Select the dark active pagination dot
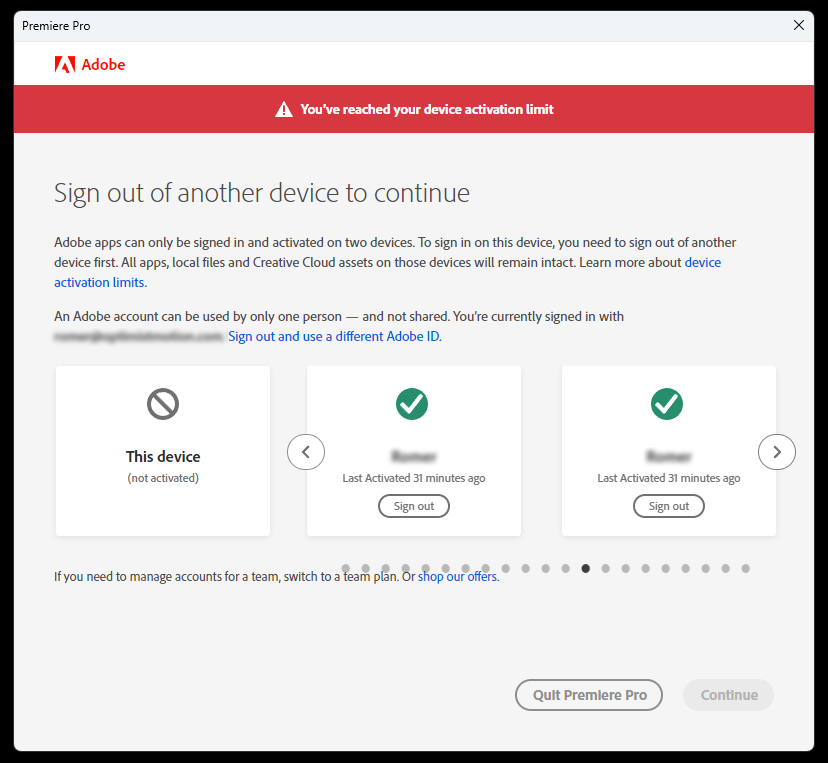Viewport: 828px width, 763px height. pyautogui.click(x=586, y=568)
